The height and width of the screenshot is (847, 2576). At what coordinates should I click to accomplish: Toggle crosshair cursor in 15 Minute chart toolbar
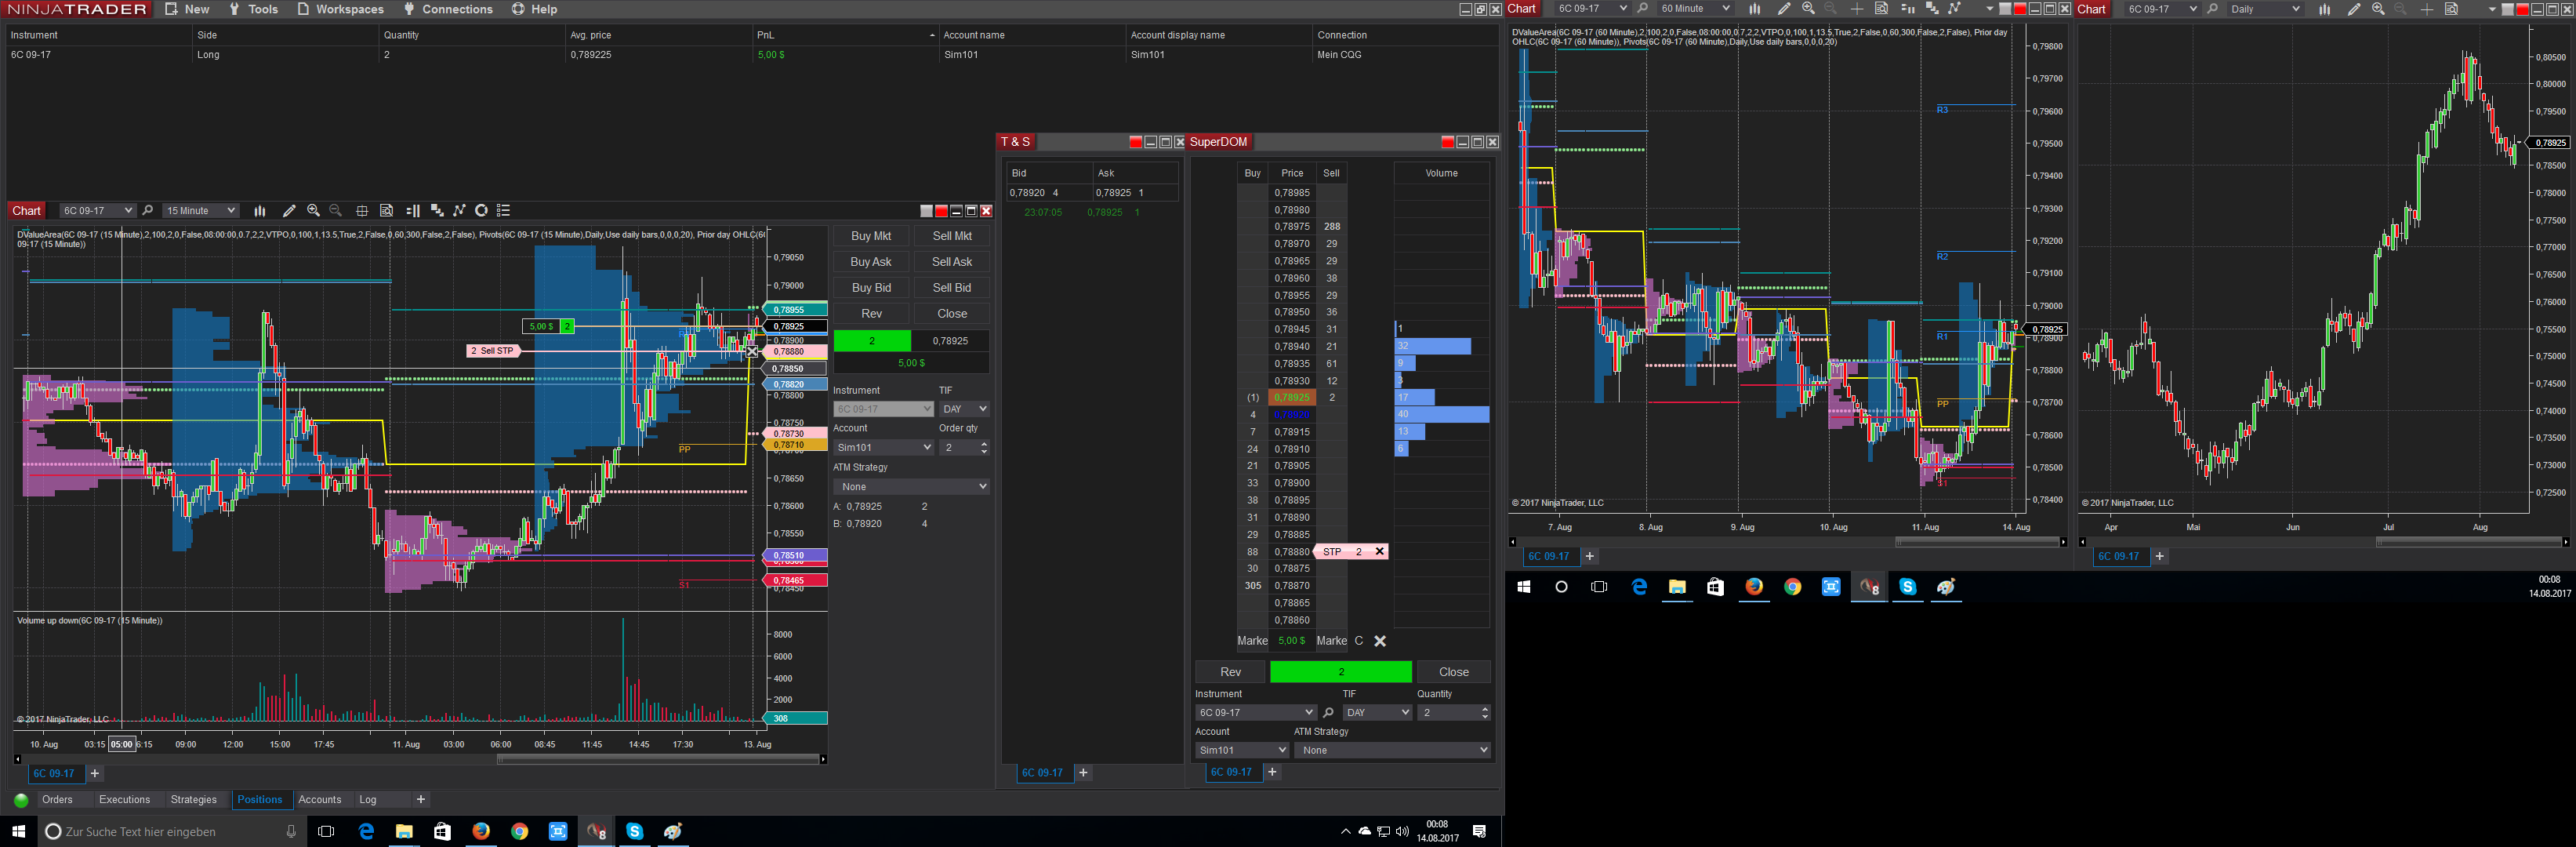tap(362, 211)
